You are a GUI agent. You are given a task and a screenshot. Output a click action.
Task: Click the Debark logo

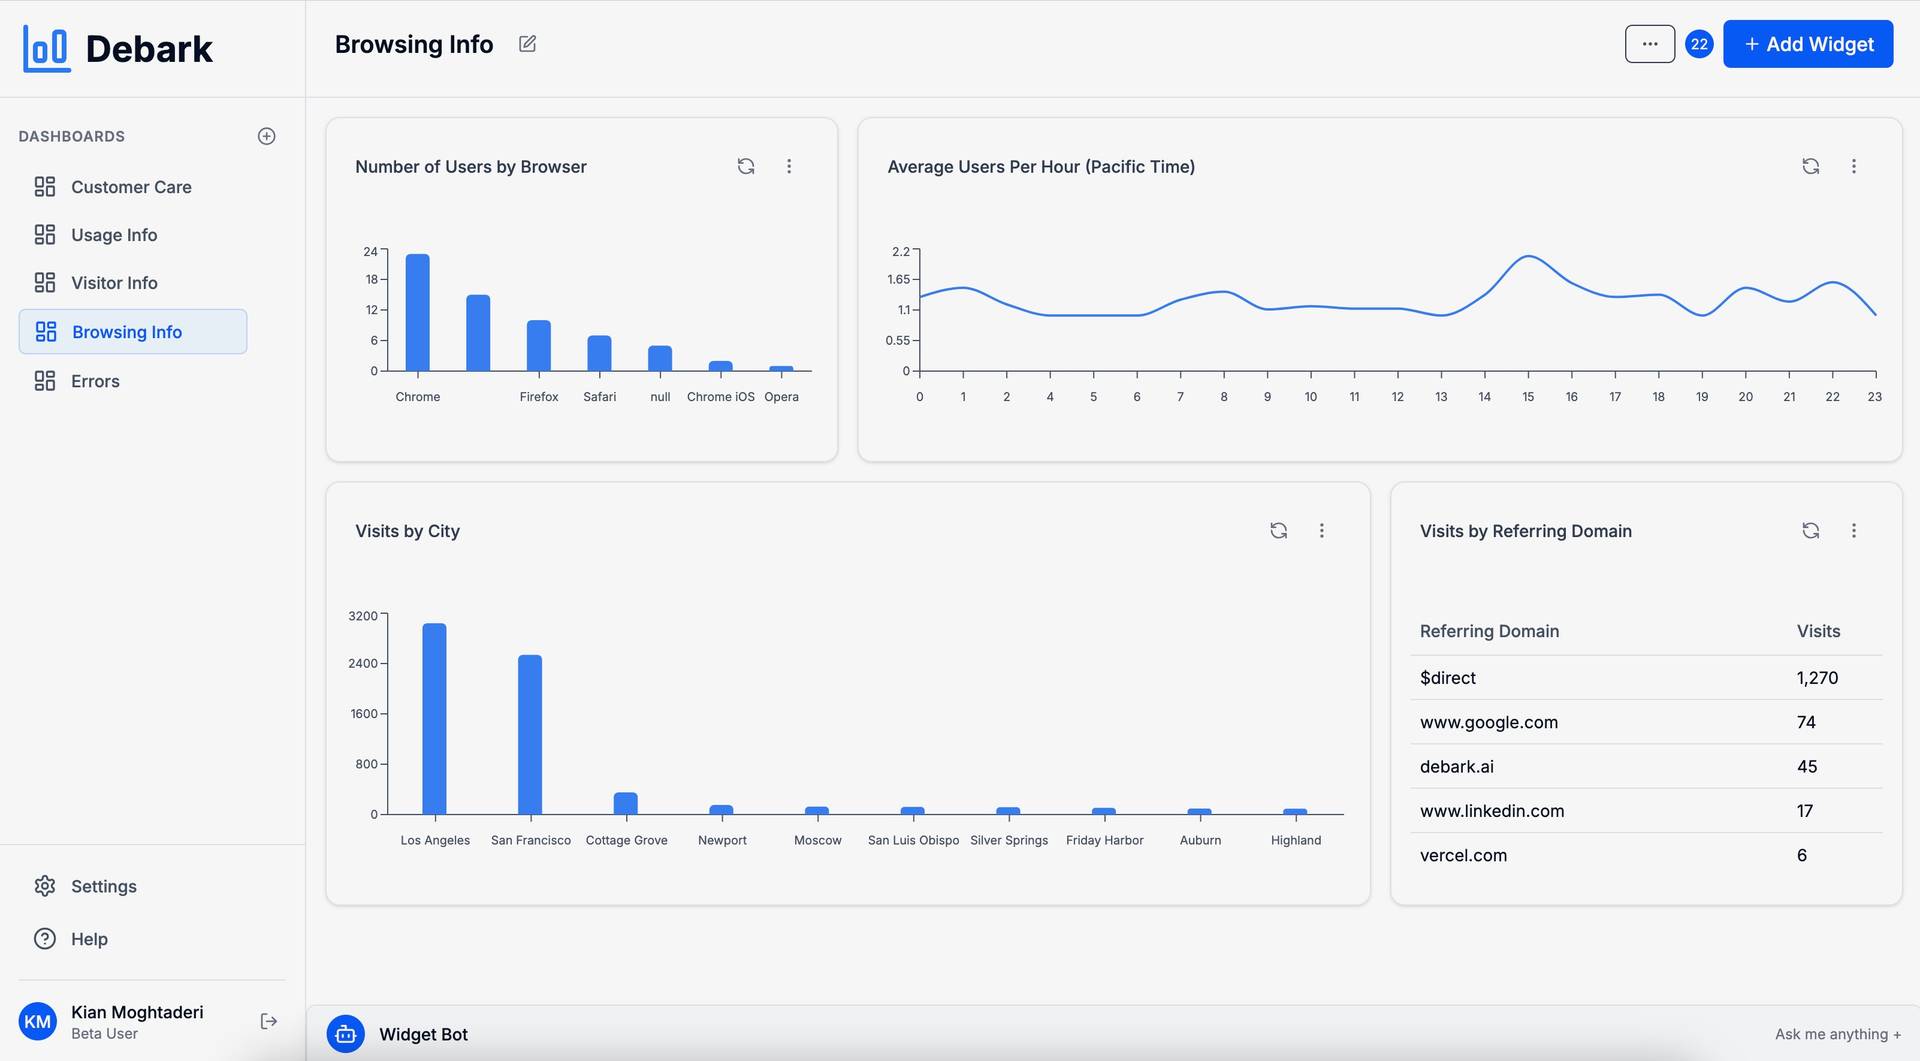[118, 48]
